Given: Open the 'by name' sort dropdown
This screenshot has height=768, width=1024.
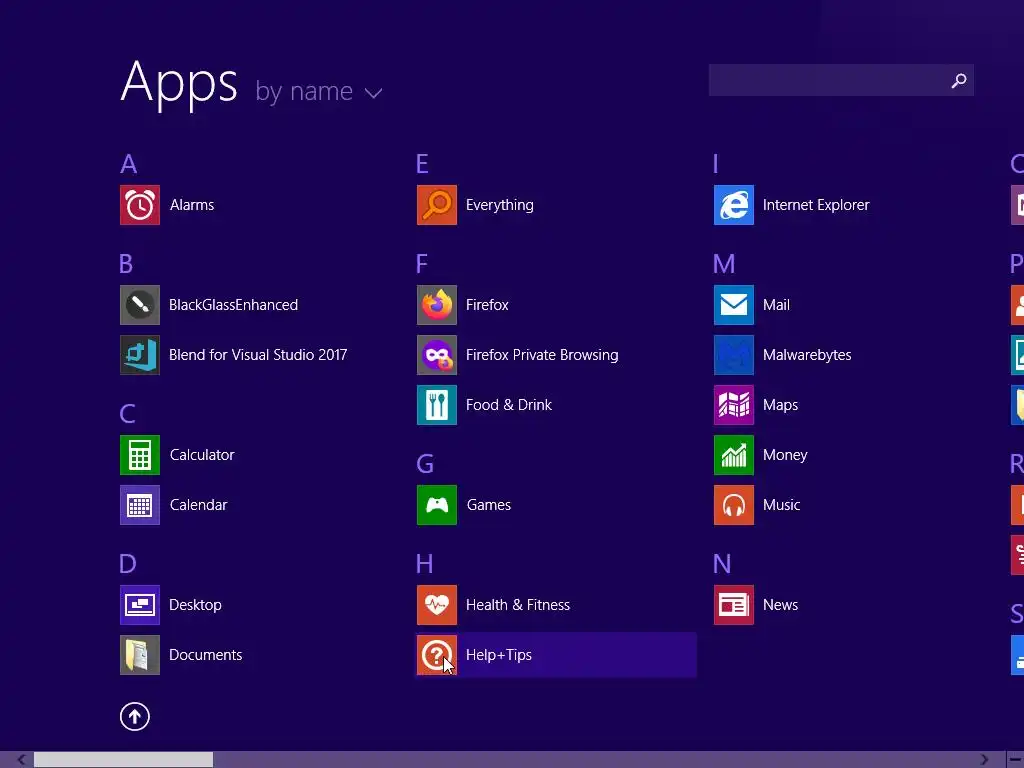Looking at the screenshot, I should pos(319,91).
